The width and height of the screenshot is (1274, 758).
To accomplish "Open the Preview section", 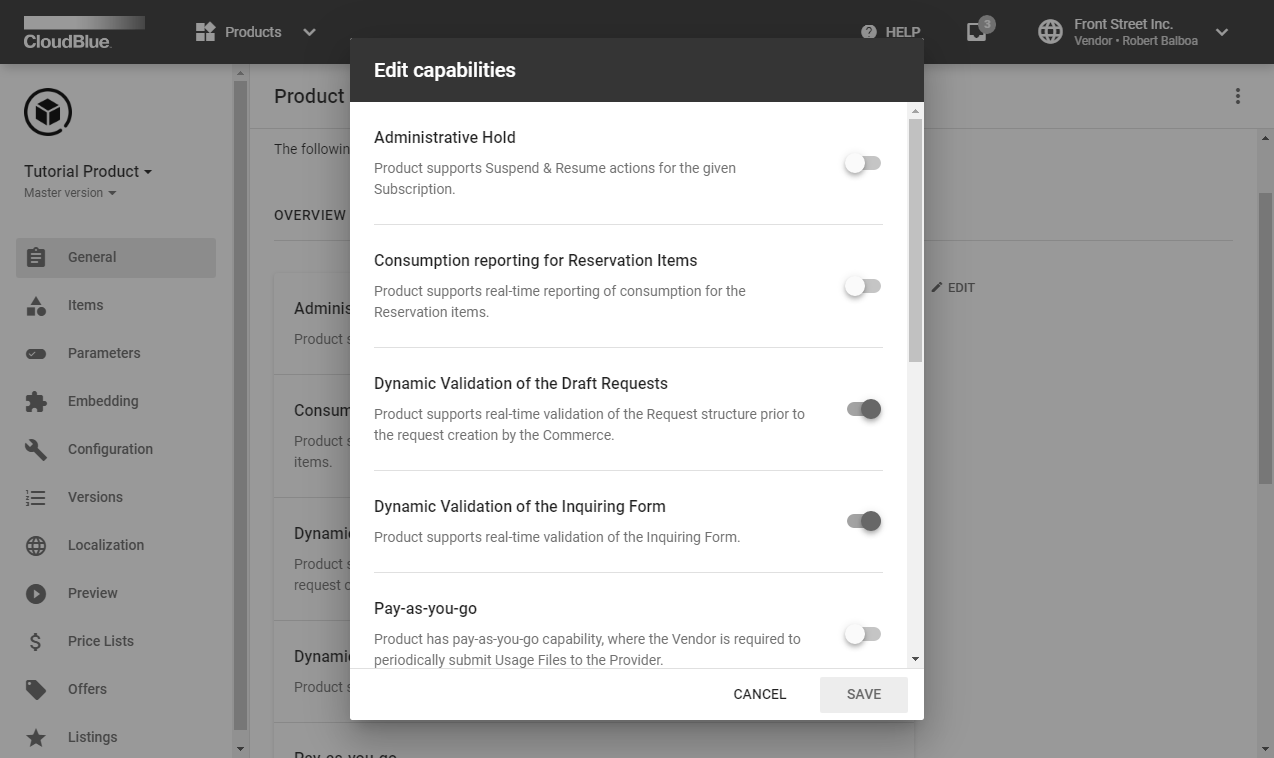I will 92,593.
